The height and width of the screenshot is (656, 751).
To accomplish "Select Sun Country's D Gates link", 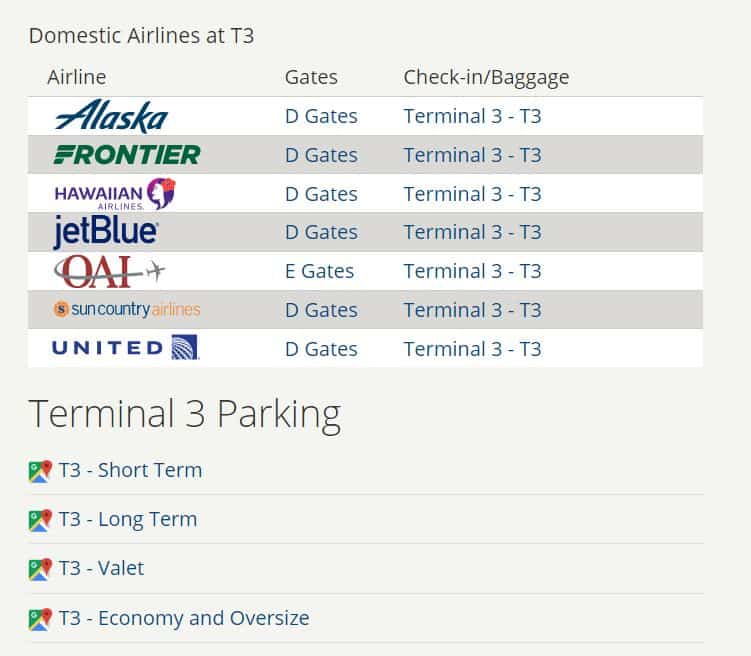I will pos(321,310).
